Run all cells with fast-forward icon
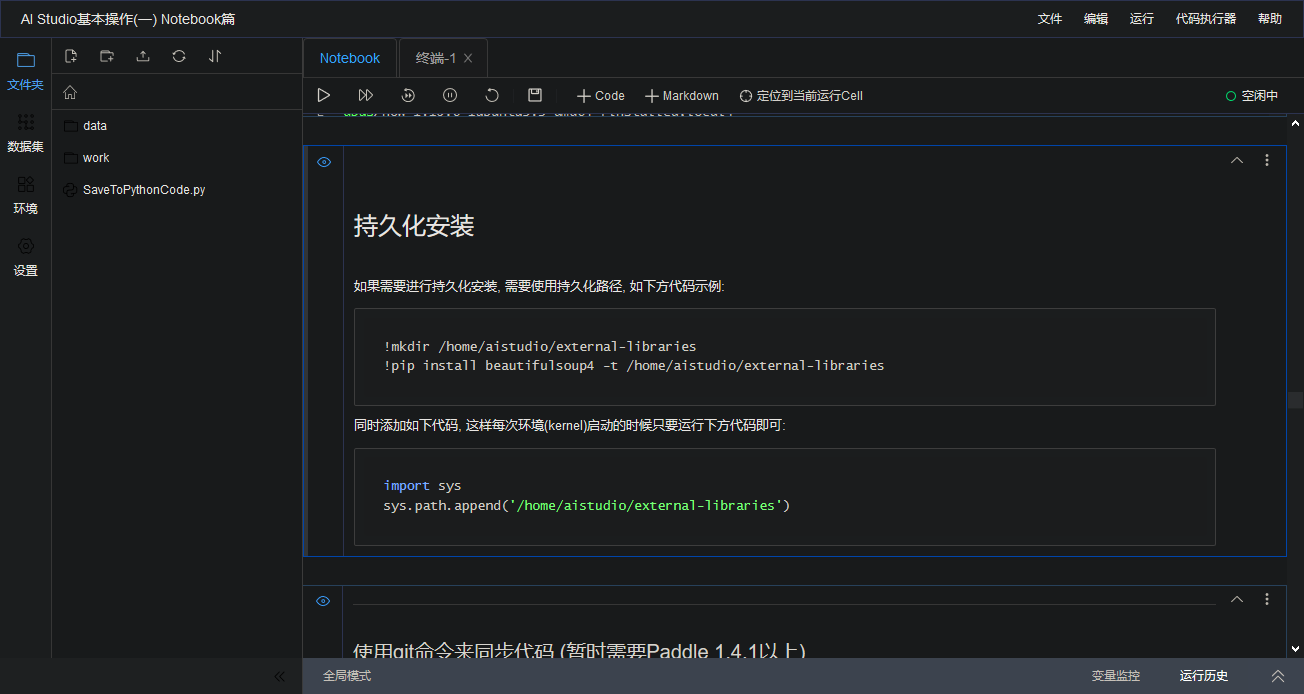This screenshot has height=694, width=1304. point(365,95)
